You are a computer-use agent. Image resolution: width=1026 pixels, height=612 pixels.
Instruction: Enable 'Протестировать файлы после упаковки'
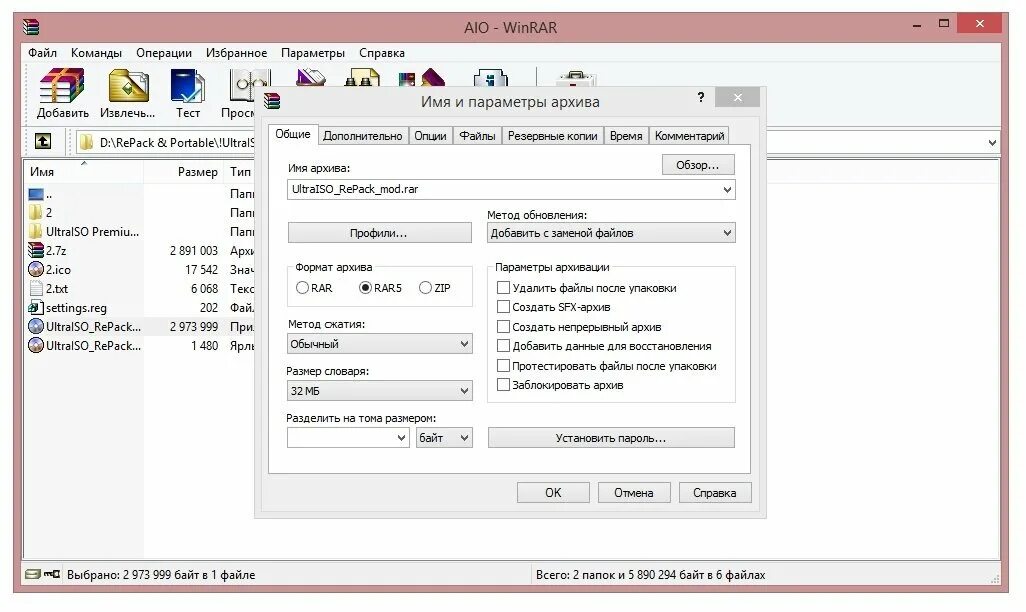pos(503,365)
